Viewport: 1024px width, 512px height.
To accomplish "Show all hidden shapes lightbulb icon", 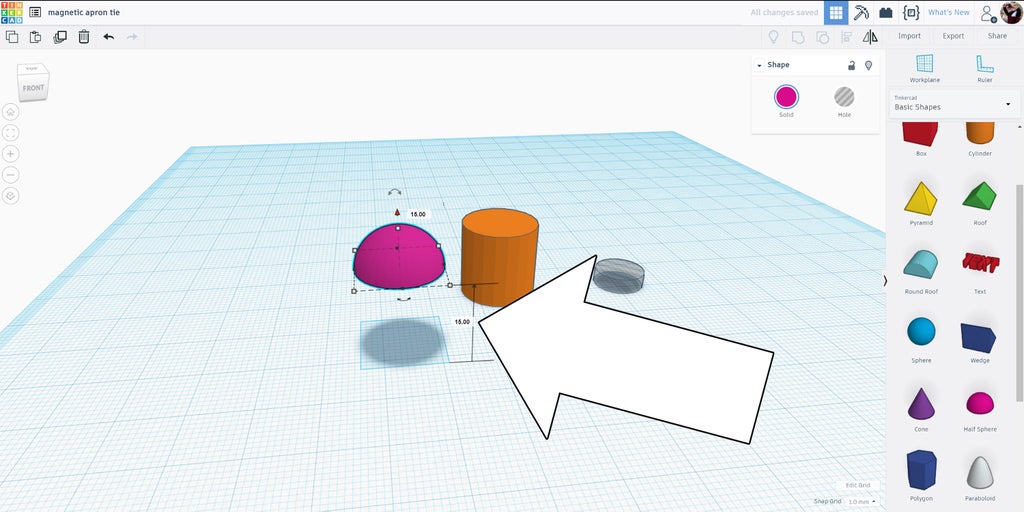I will pos(774,37).
